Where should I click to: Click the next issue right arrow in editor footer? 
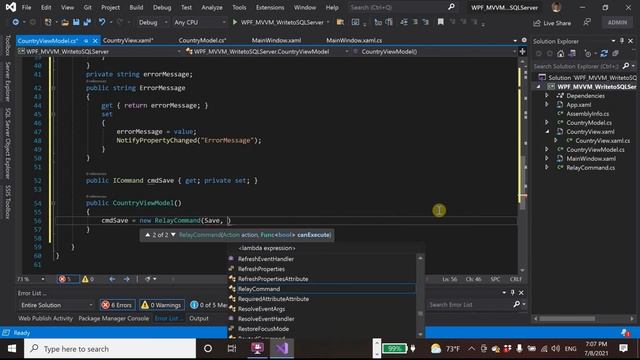coord(127,279)
